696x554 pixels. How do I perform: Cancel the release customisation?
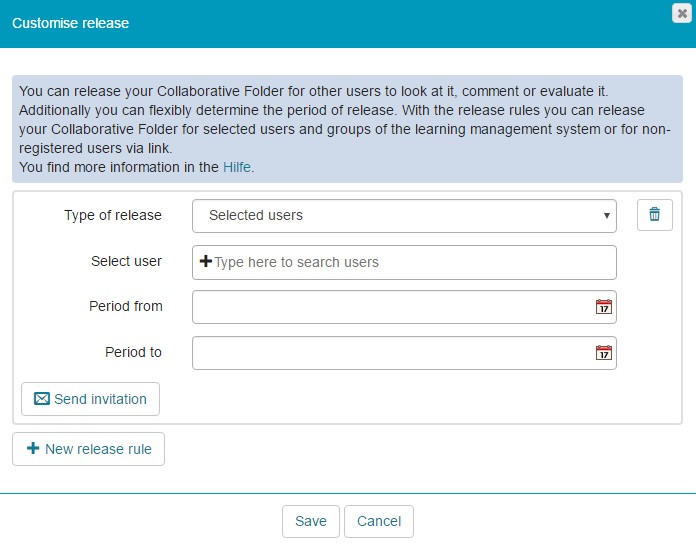[379, 521]
